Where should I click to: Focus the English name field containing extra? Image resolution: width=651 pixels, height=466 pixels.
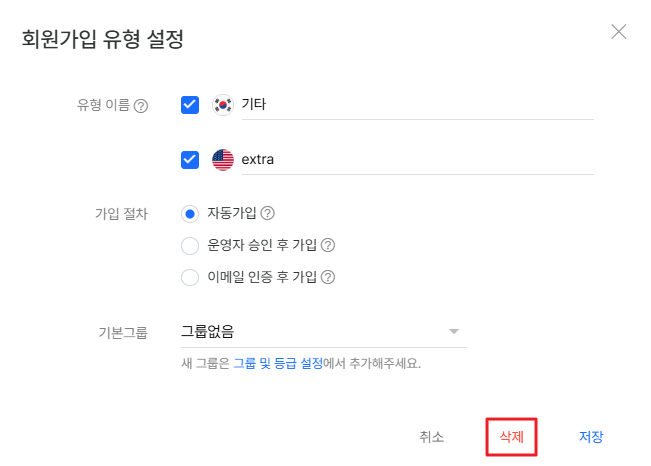click(418, 160)
